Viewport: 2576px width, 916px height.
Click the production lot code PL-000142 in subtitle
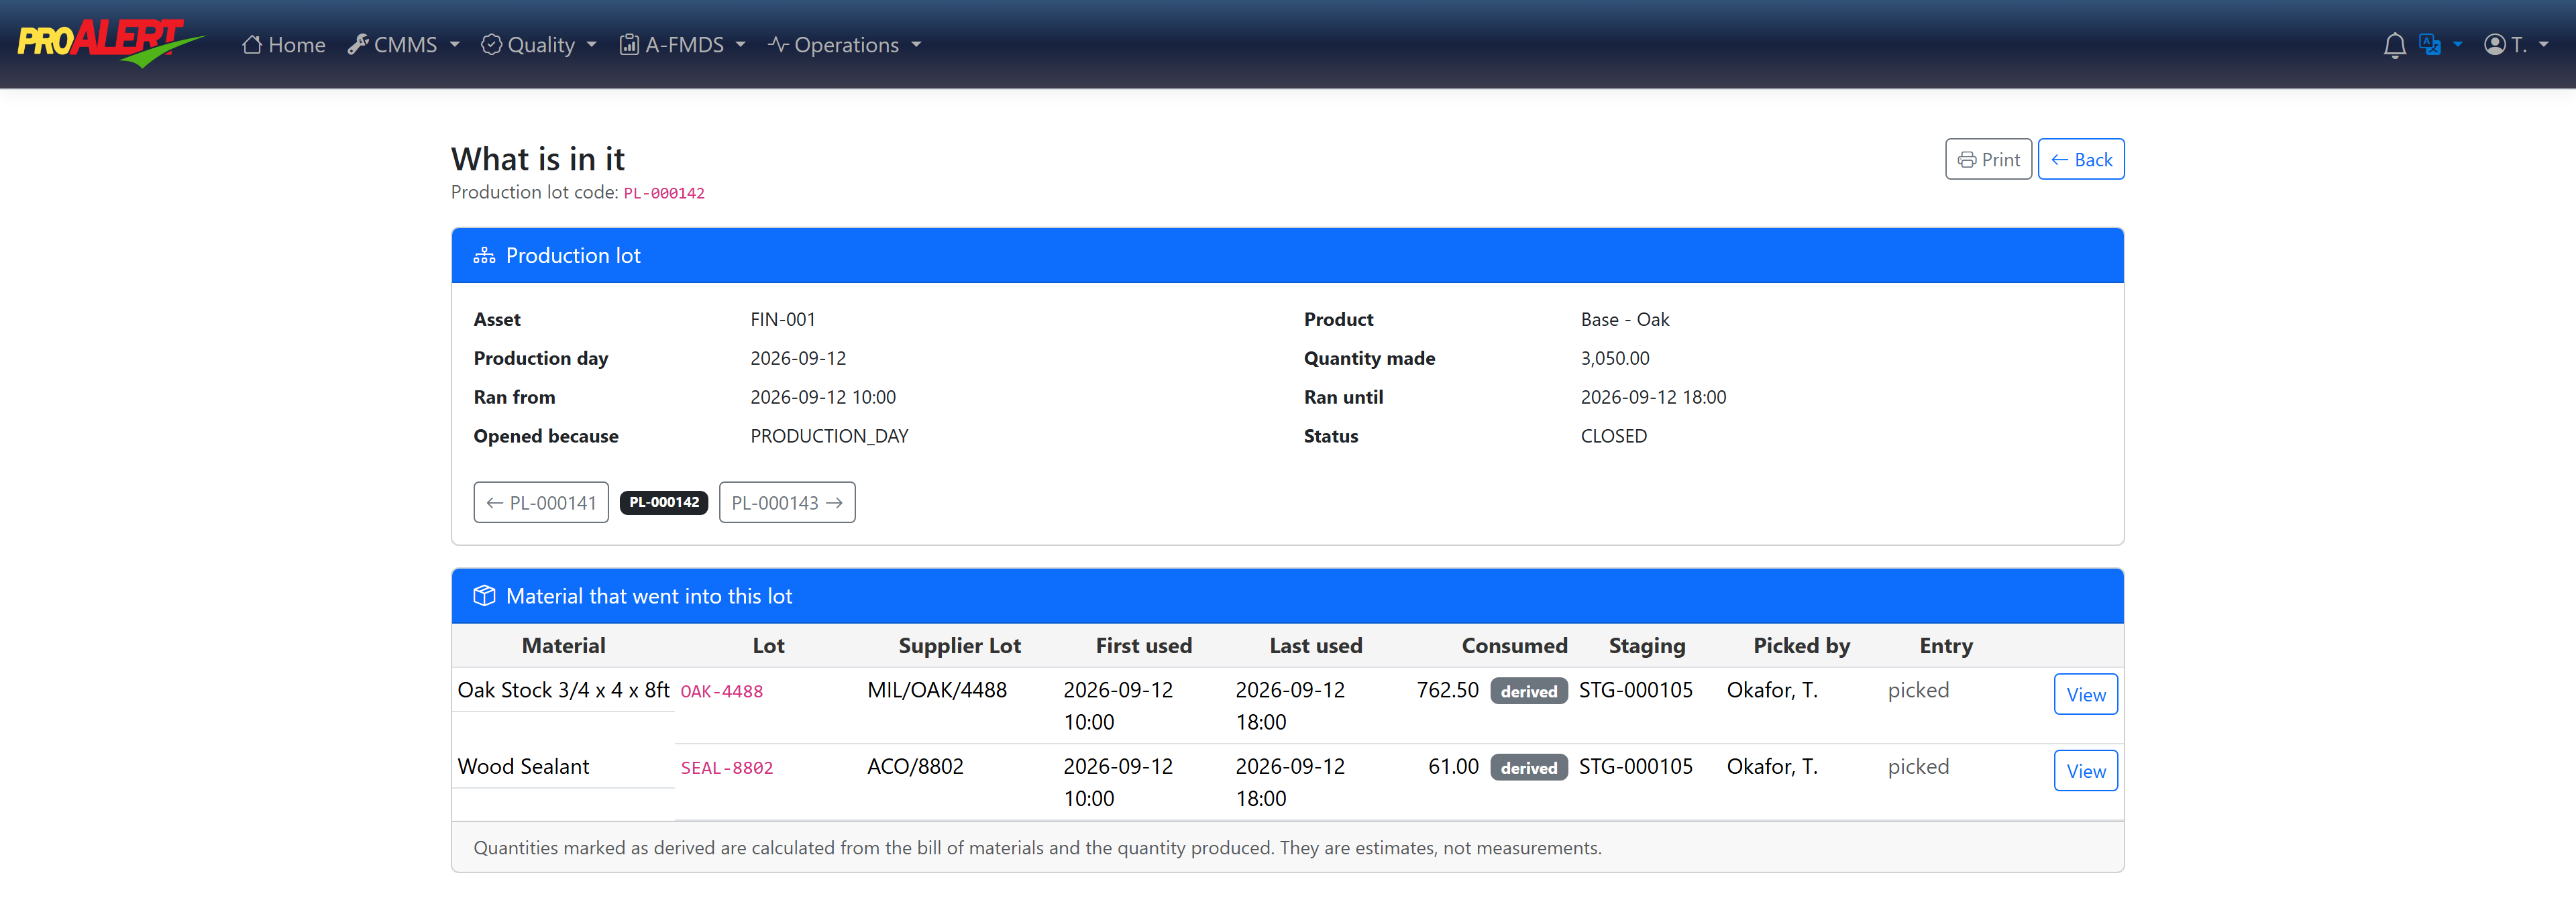664,193
